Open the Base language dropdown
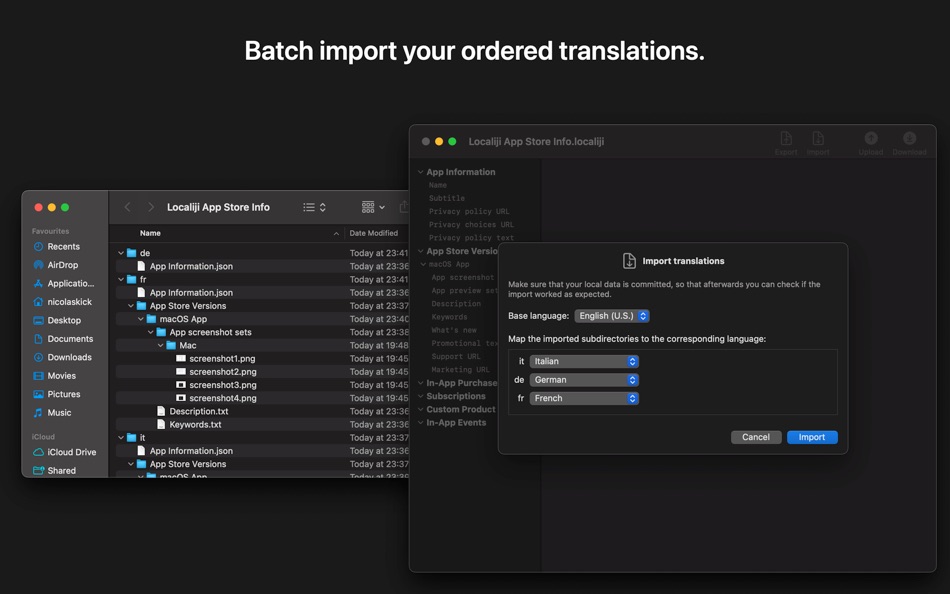This screenshot has width=950, height=594. 612,316
